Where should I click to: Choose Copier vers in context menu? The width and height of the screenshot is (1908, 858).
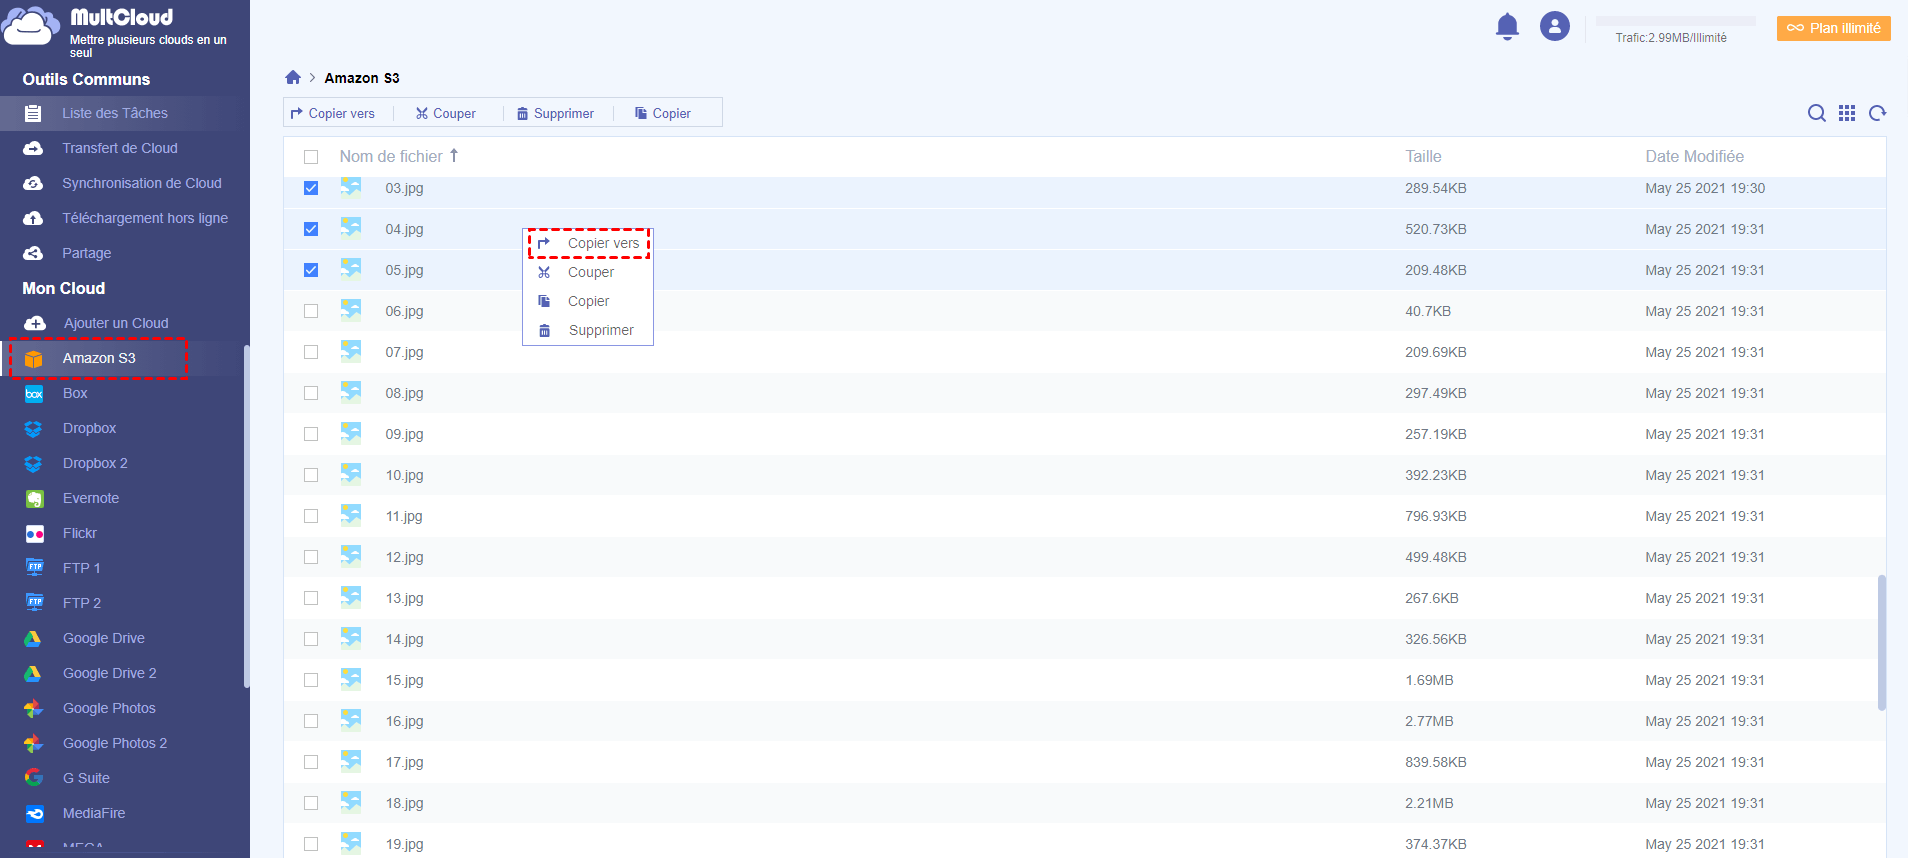click(x=589, y=243)
